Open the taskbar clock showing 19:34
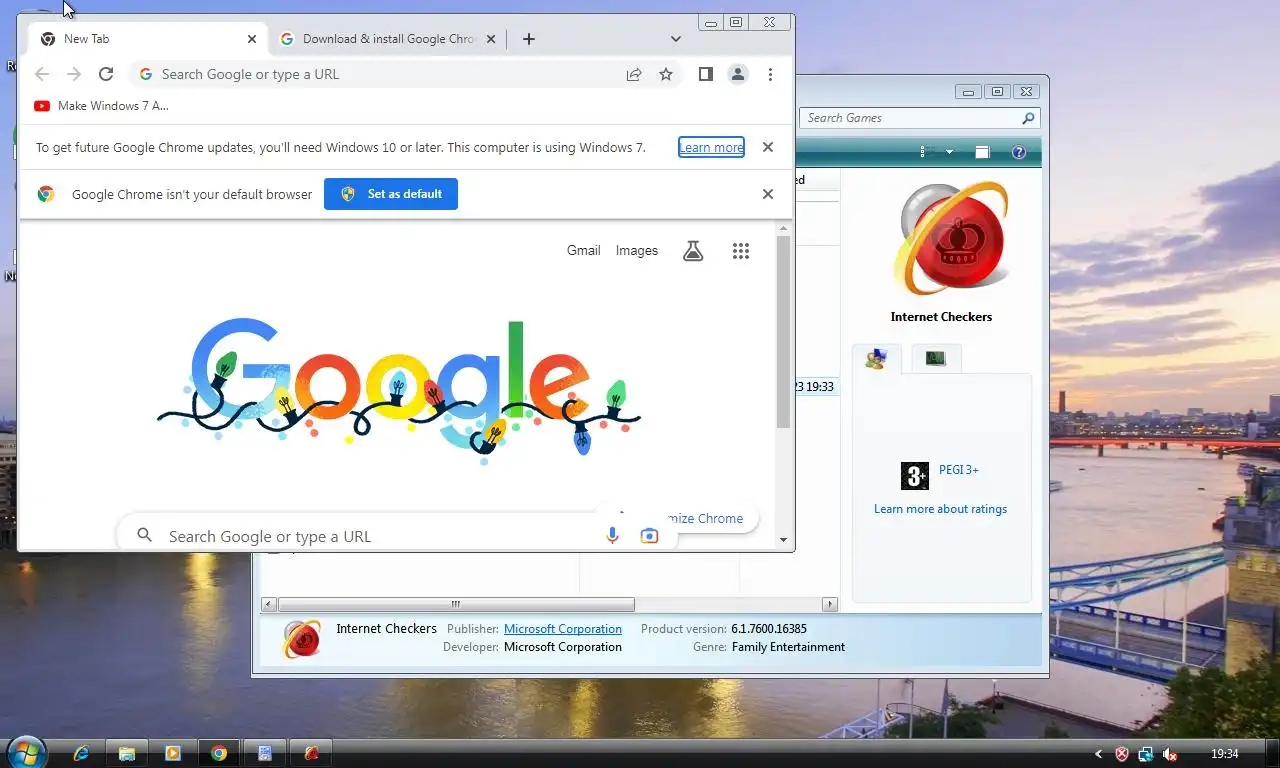1280x768 pixels. [1224, 754]
